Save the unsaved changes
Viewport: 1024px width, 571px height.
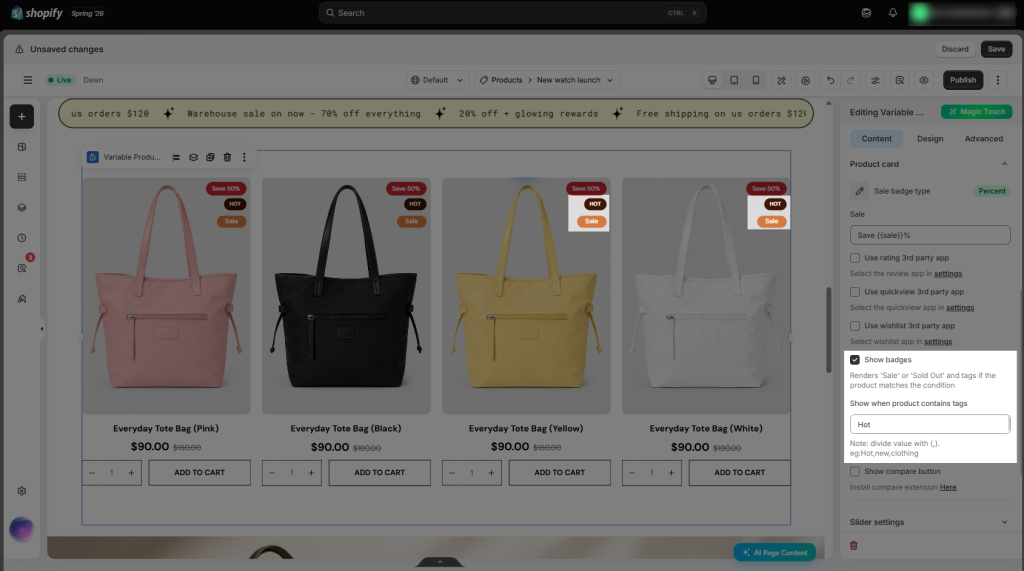tap(996, 49)
